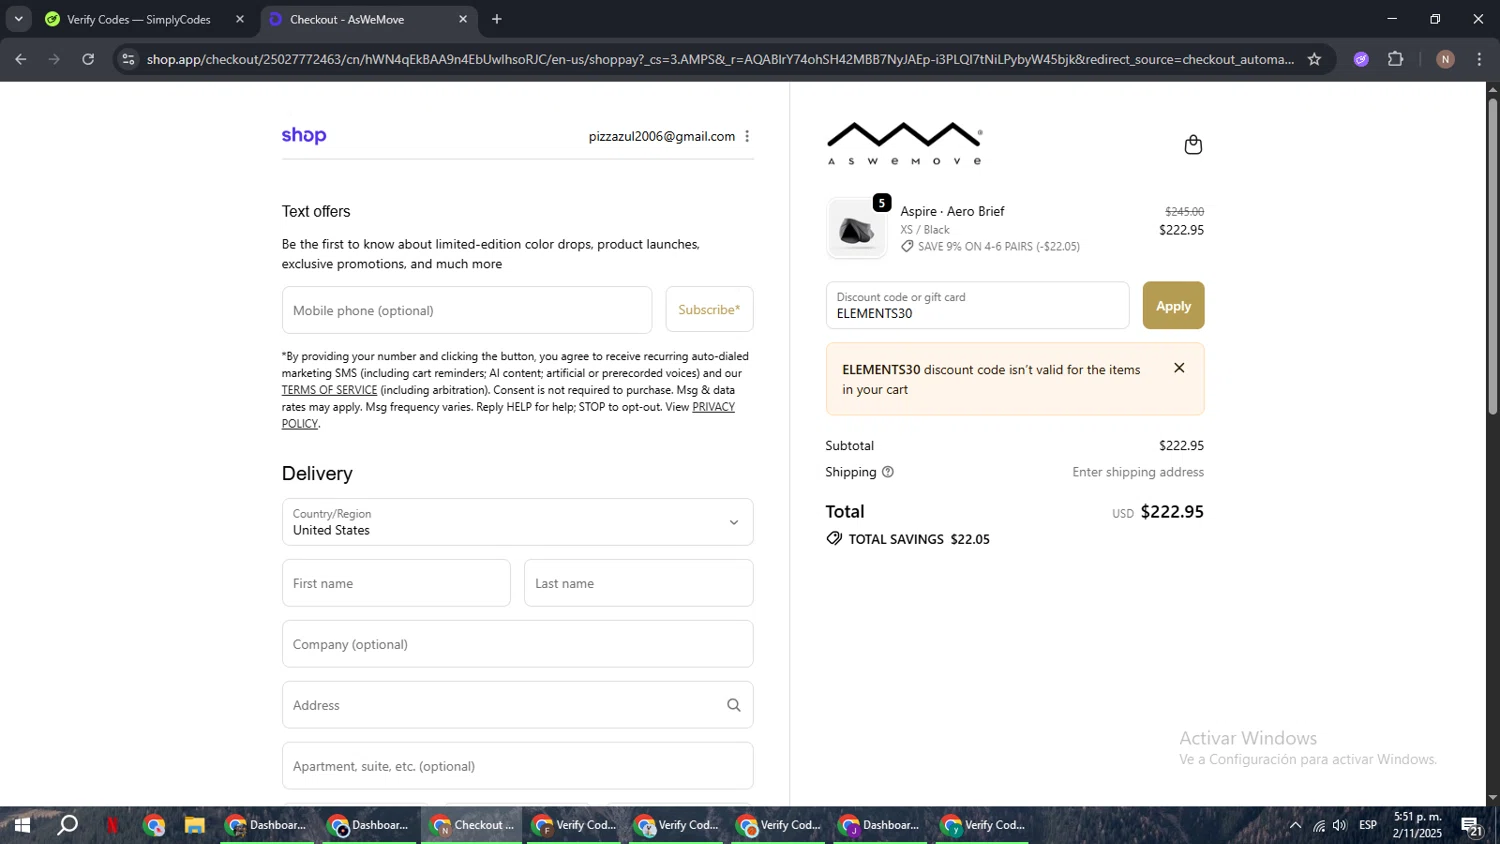
Task: Select the Checkout - AsWeMove tab
Action: (x=347, y=19)
